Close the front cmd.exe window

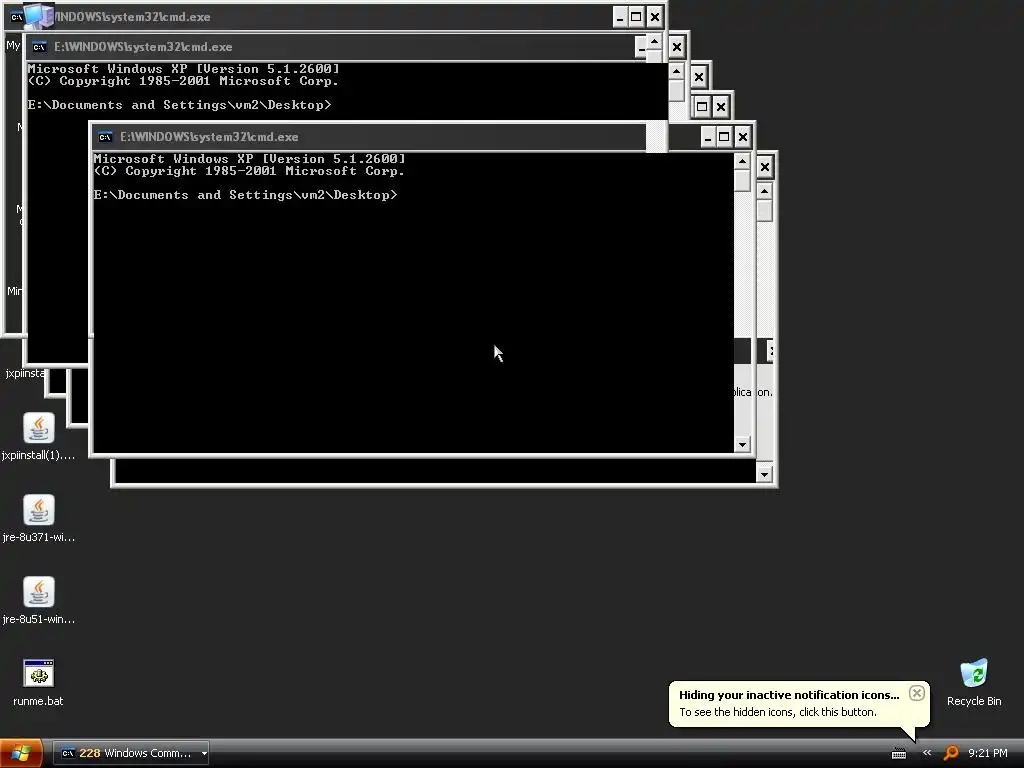[x=743, y=137]
